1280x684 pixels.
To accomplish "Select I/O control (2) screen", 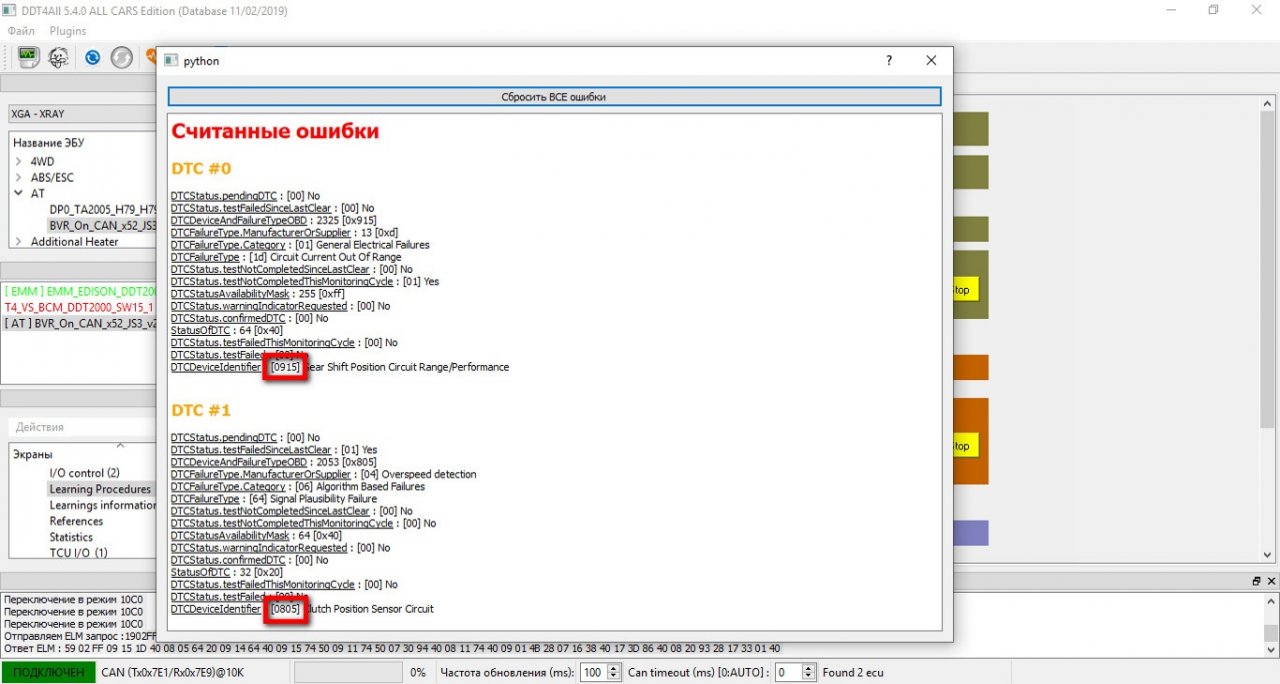I will [x=84, y=473].
